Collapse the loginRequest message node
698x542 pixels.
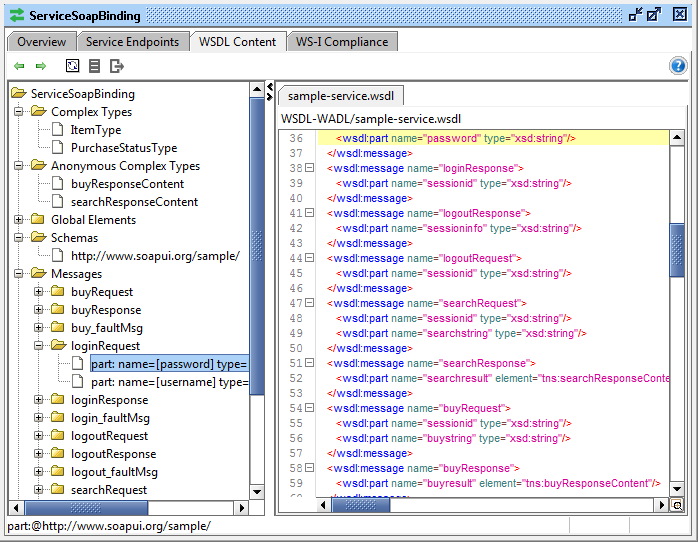tap(39, 346)
